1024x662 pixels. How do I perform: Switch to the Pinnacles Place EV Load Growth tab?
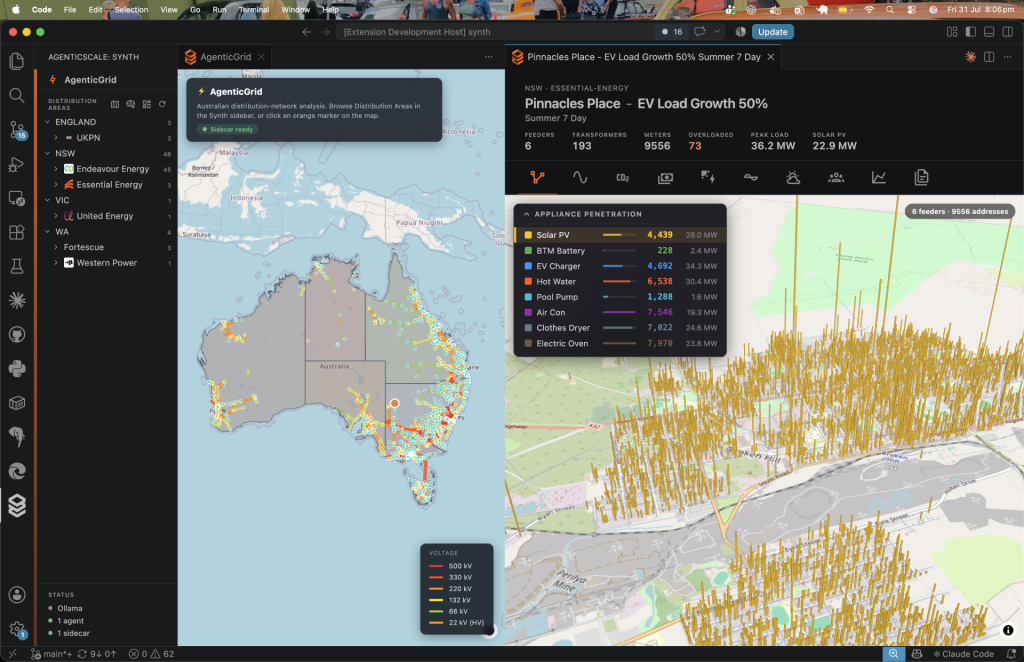(x=643, y=57)
